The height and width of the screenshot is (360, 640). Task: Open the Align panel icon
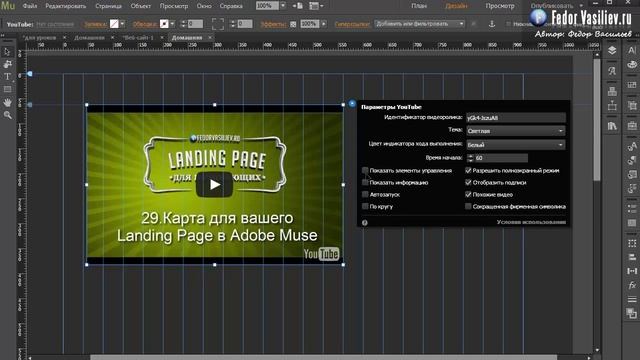coord(632,257)
